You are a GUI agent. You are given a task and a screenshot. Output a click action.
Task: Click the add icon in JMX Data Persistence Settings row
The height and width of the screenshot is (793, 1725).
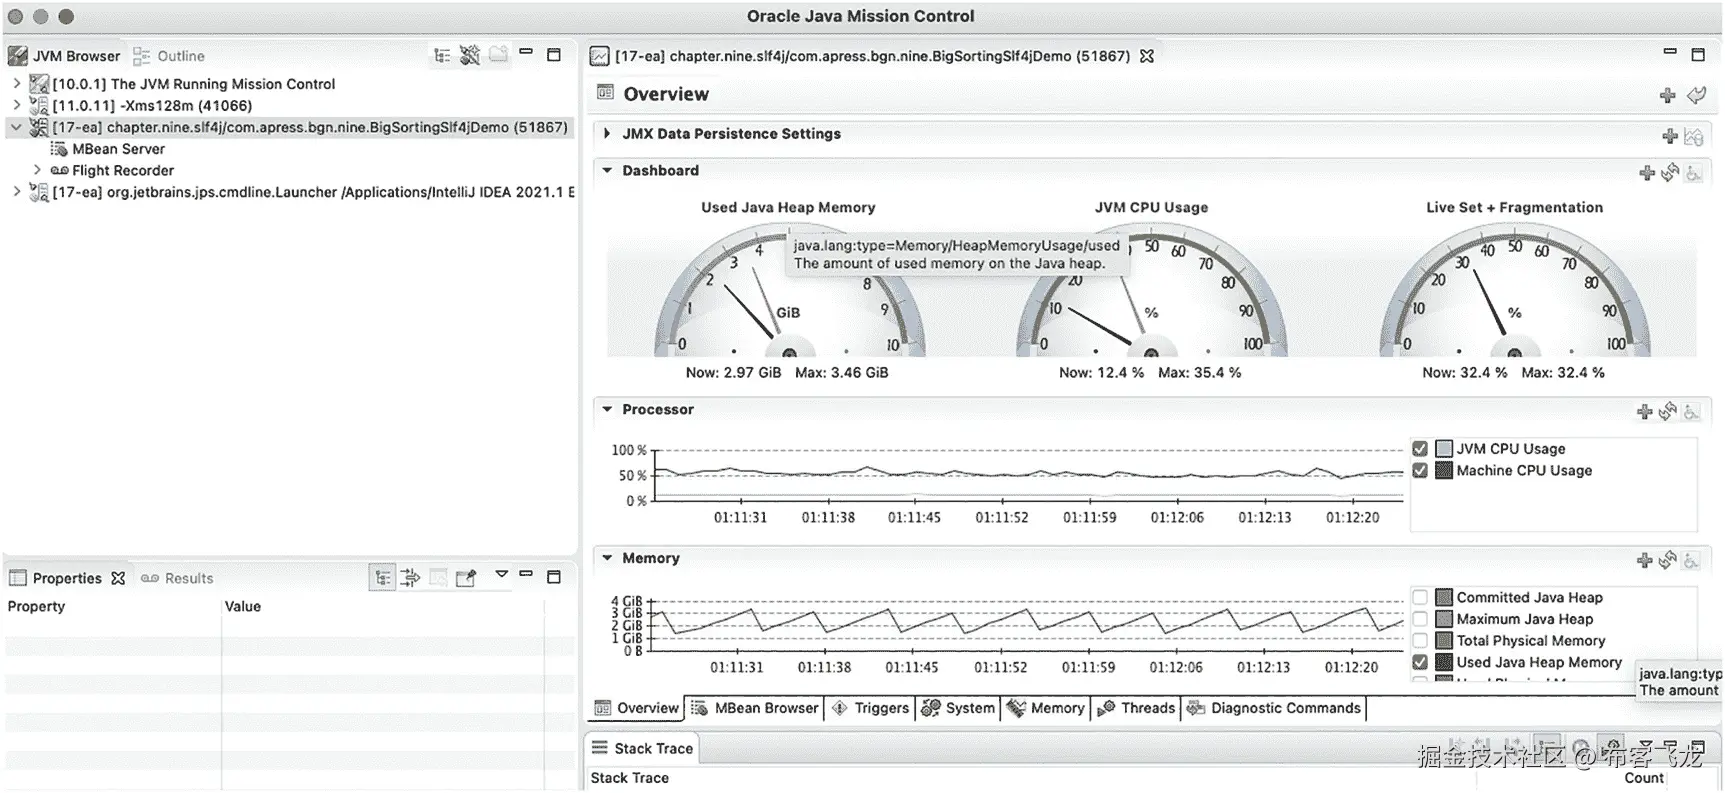pyautogui.click(x=1669, y=136)
